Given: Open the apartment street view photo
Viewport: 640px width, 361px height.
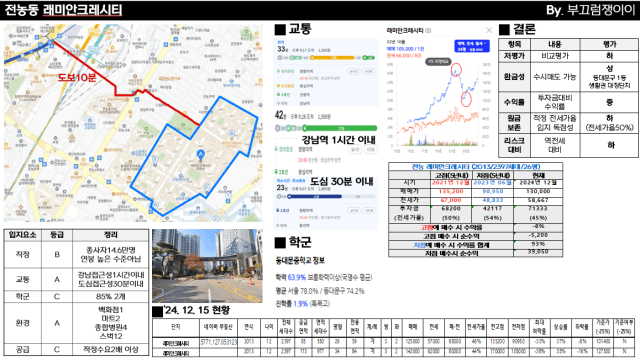Looking at the screenshot, I should [x=207, y=266].
